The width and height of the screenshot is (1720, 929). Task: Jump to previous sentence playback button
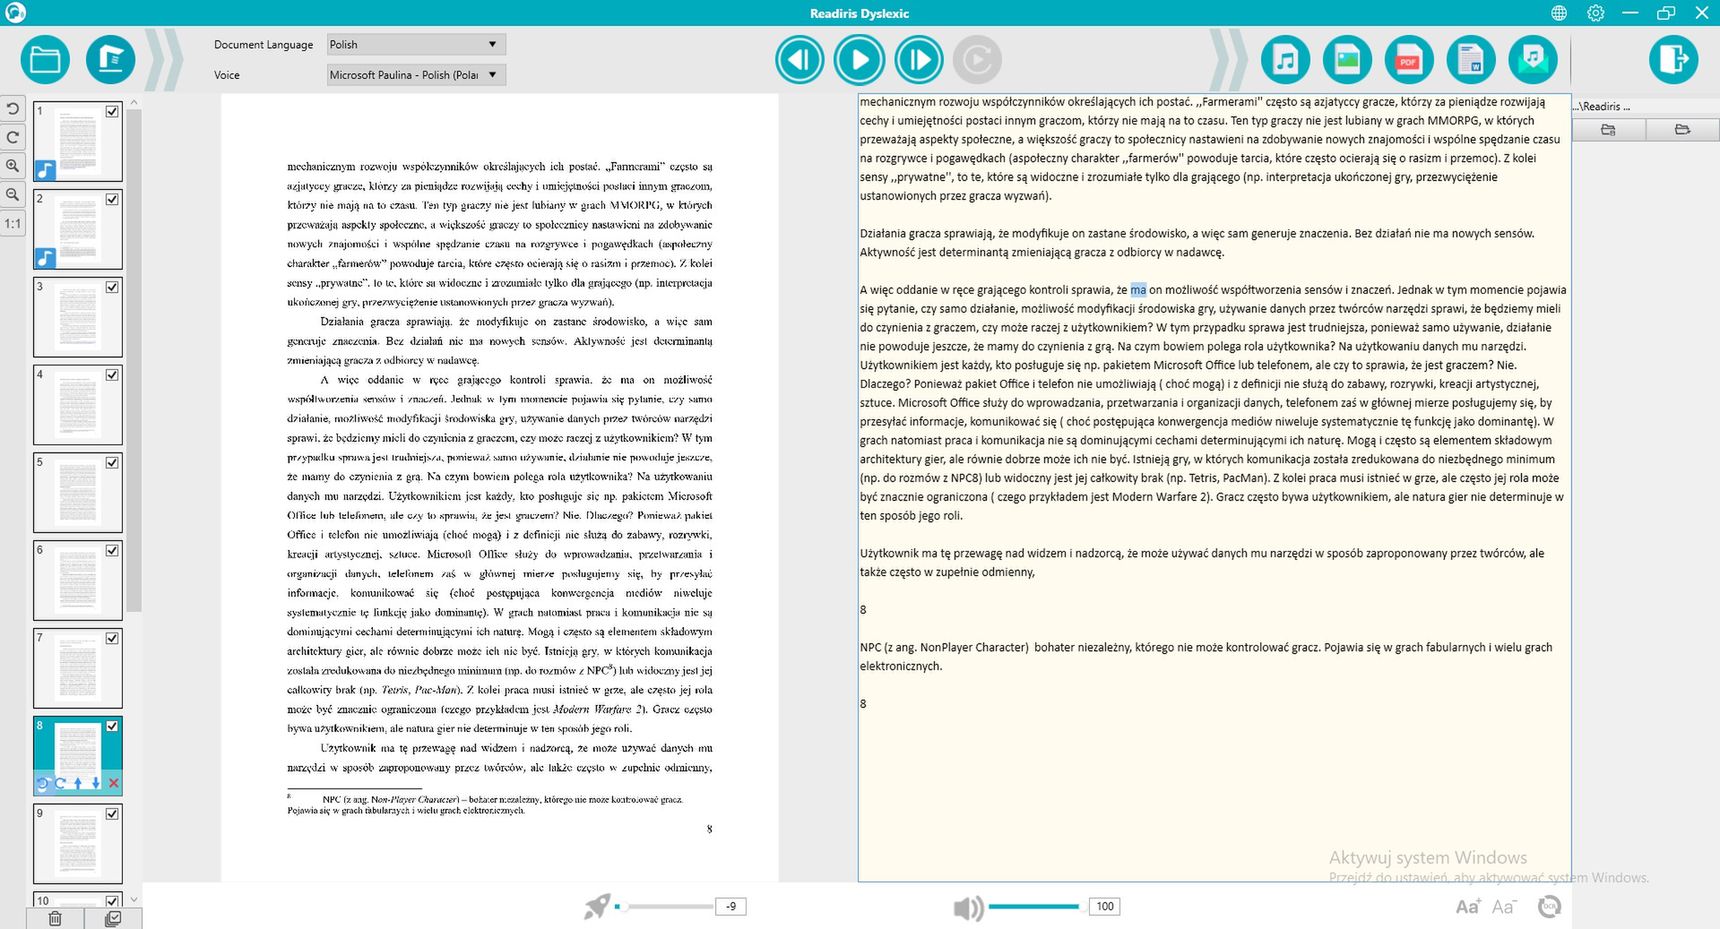[799, 60]
